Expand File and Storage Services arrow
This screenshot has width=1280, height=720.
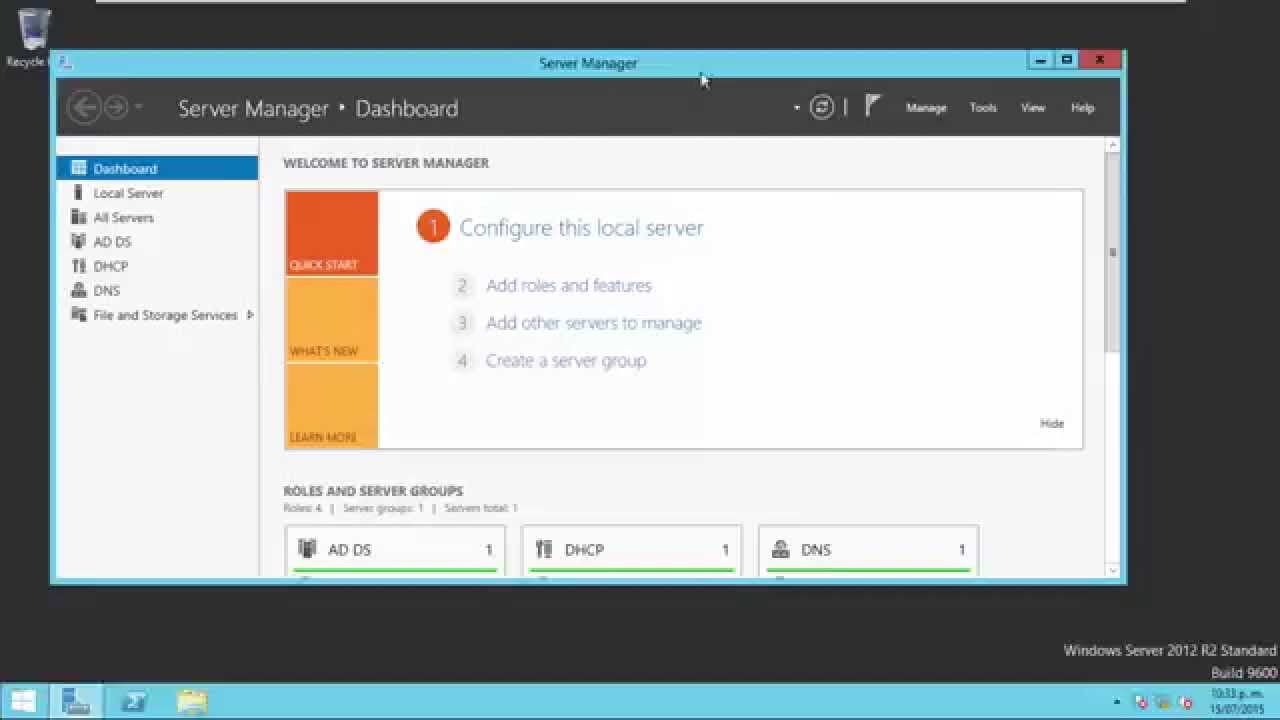(x=249, y=315)
